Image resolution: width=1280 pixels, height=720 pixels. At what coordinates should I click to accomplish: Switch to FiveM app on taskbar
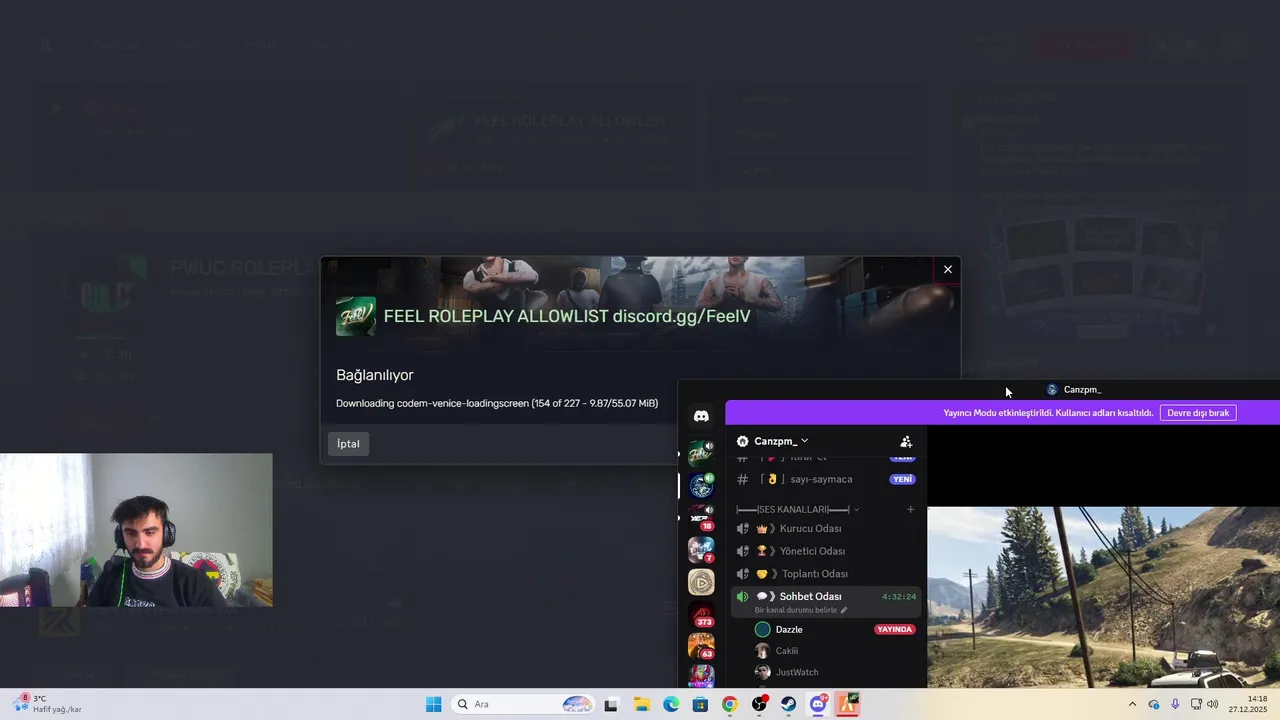tap(848, 704)
